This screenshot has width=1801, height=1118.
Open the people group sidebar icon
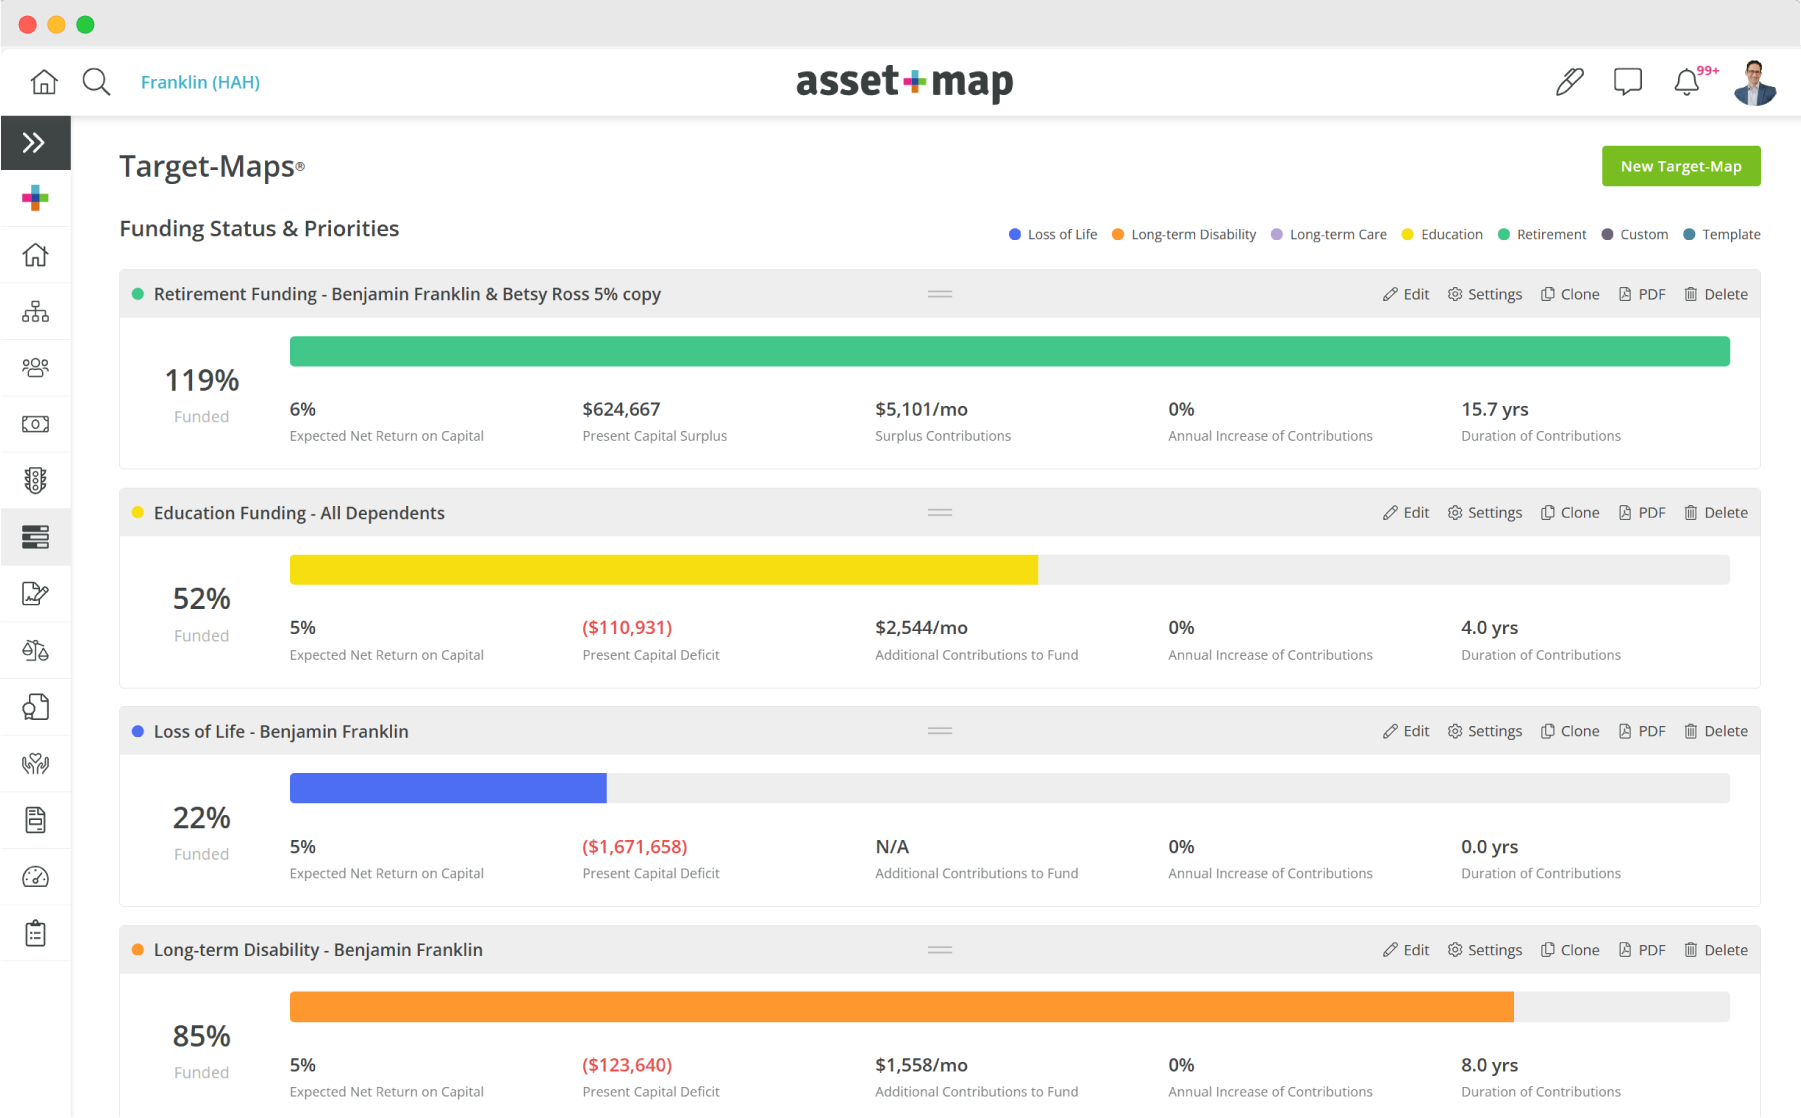point(35,368)
